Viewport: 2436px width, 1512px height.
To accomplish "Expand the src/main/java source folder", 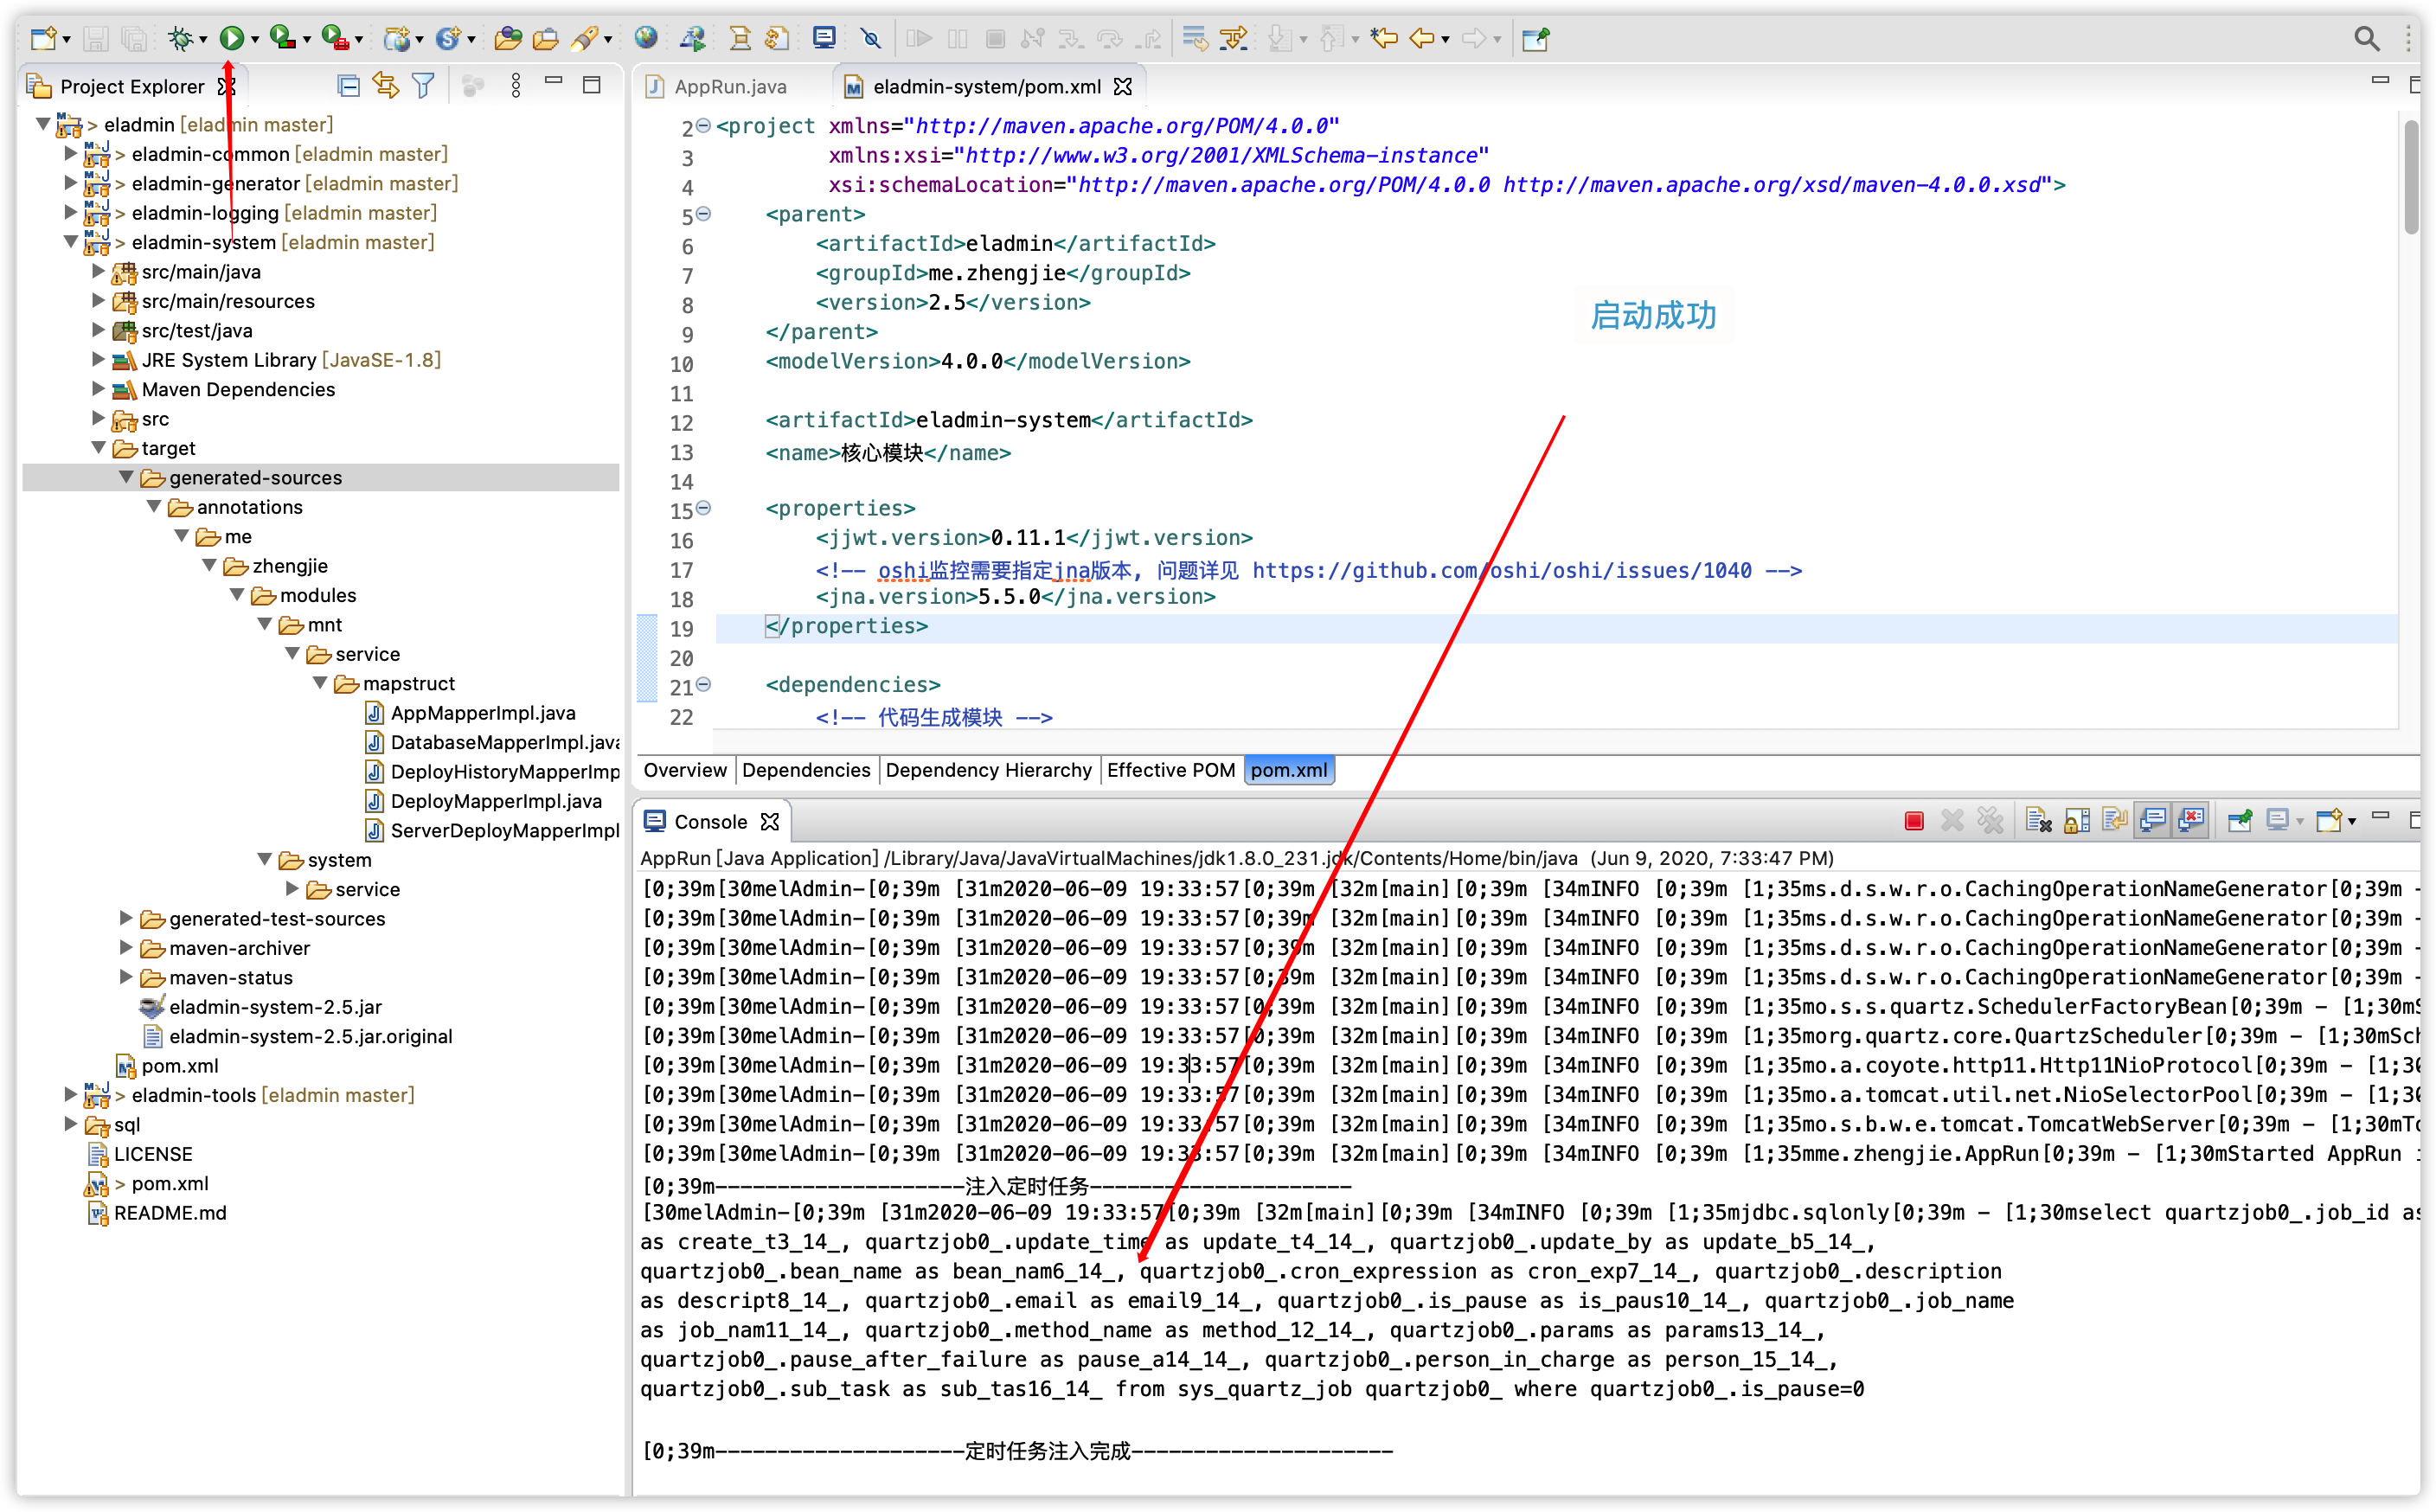I will pyautogui.click(x=98, y=271).
